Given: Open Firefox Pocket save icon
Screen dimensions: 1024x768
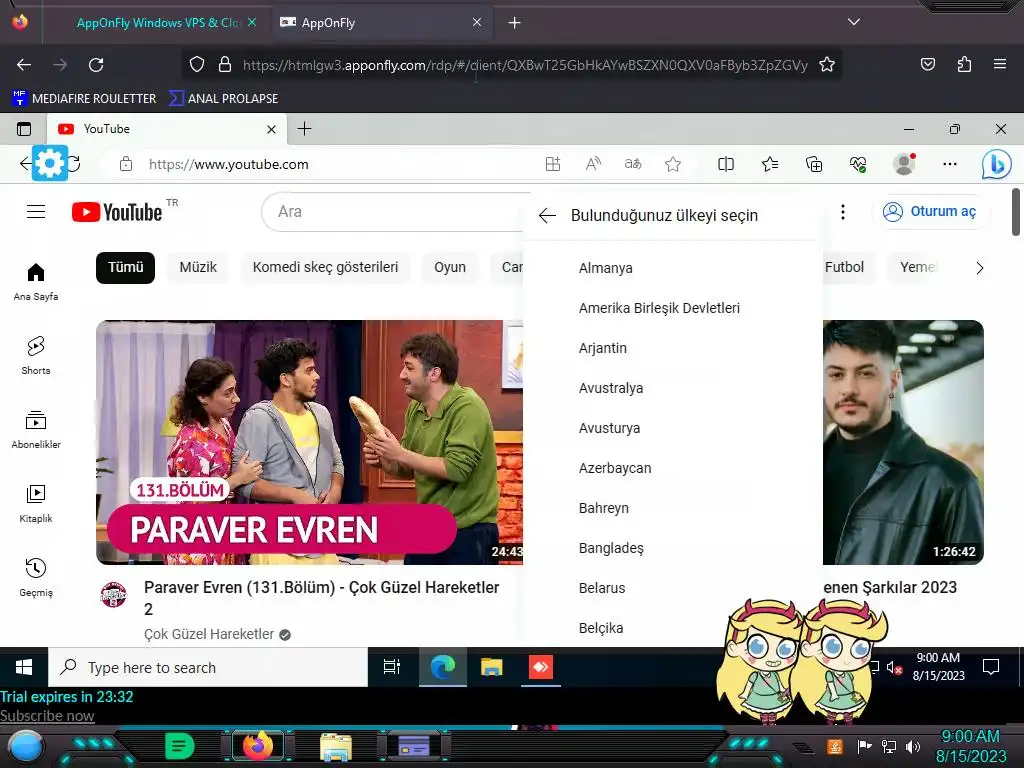Looking at the screenshot, I should [927, 65].
